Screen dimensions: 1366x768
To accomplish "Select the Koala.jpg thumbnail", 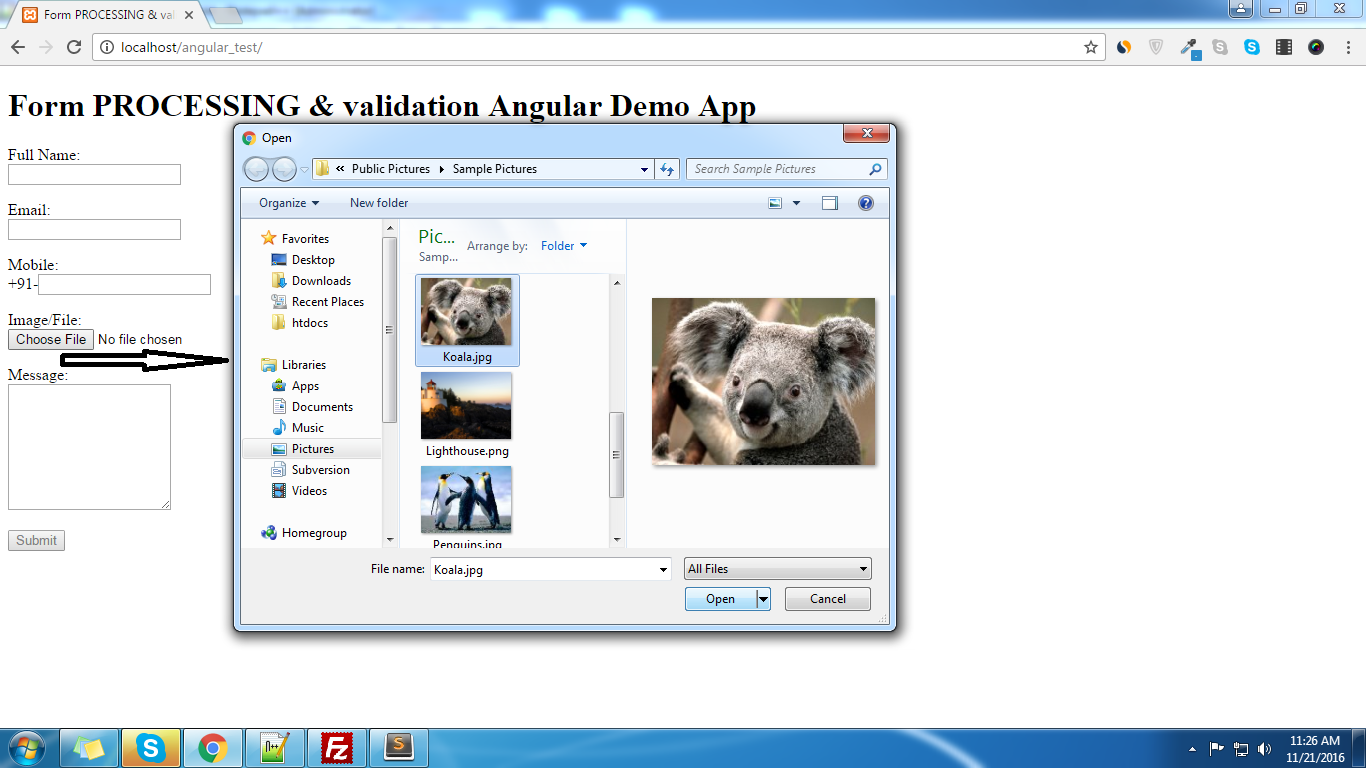I will tap(466, 310).
